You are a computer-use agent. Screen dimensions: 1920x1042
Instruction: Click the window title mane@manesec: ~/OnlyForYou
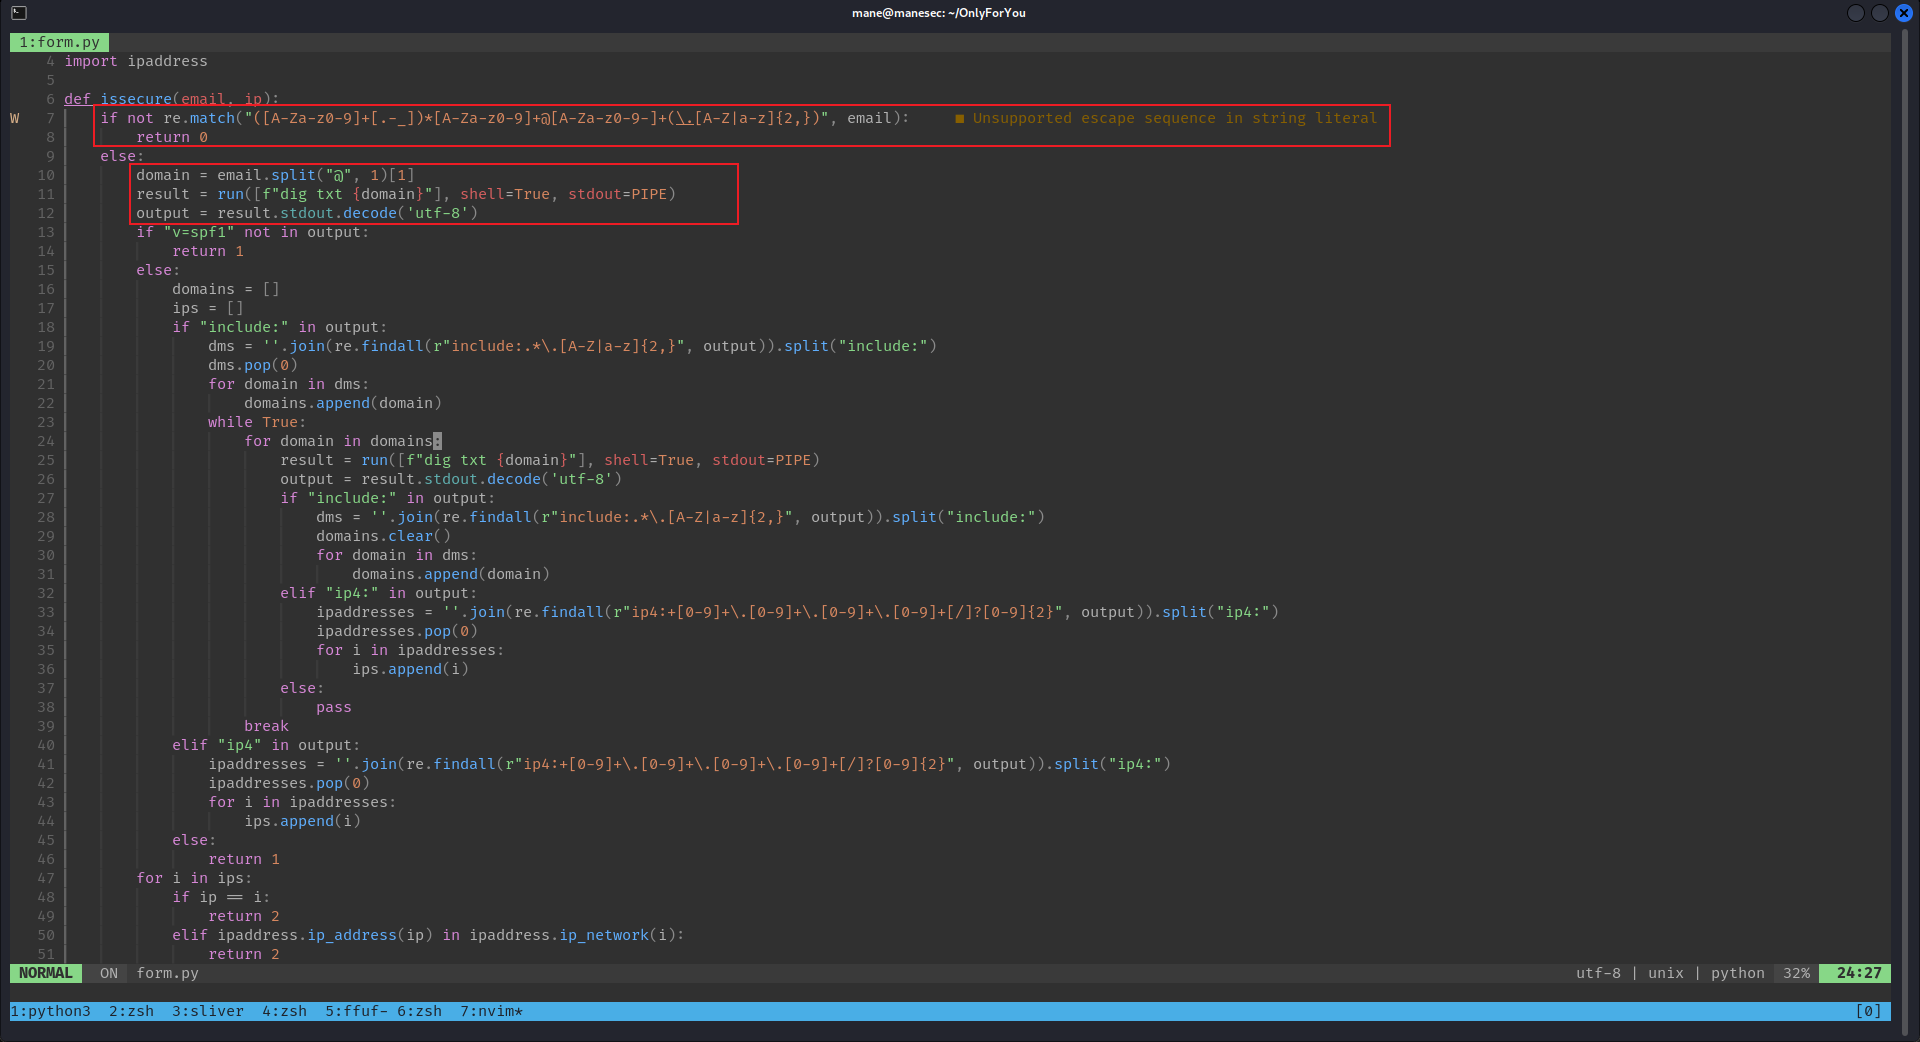coord(939,13)
